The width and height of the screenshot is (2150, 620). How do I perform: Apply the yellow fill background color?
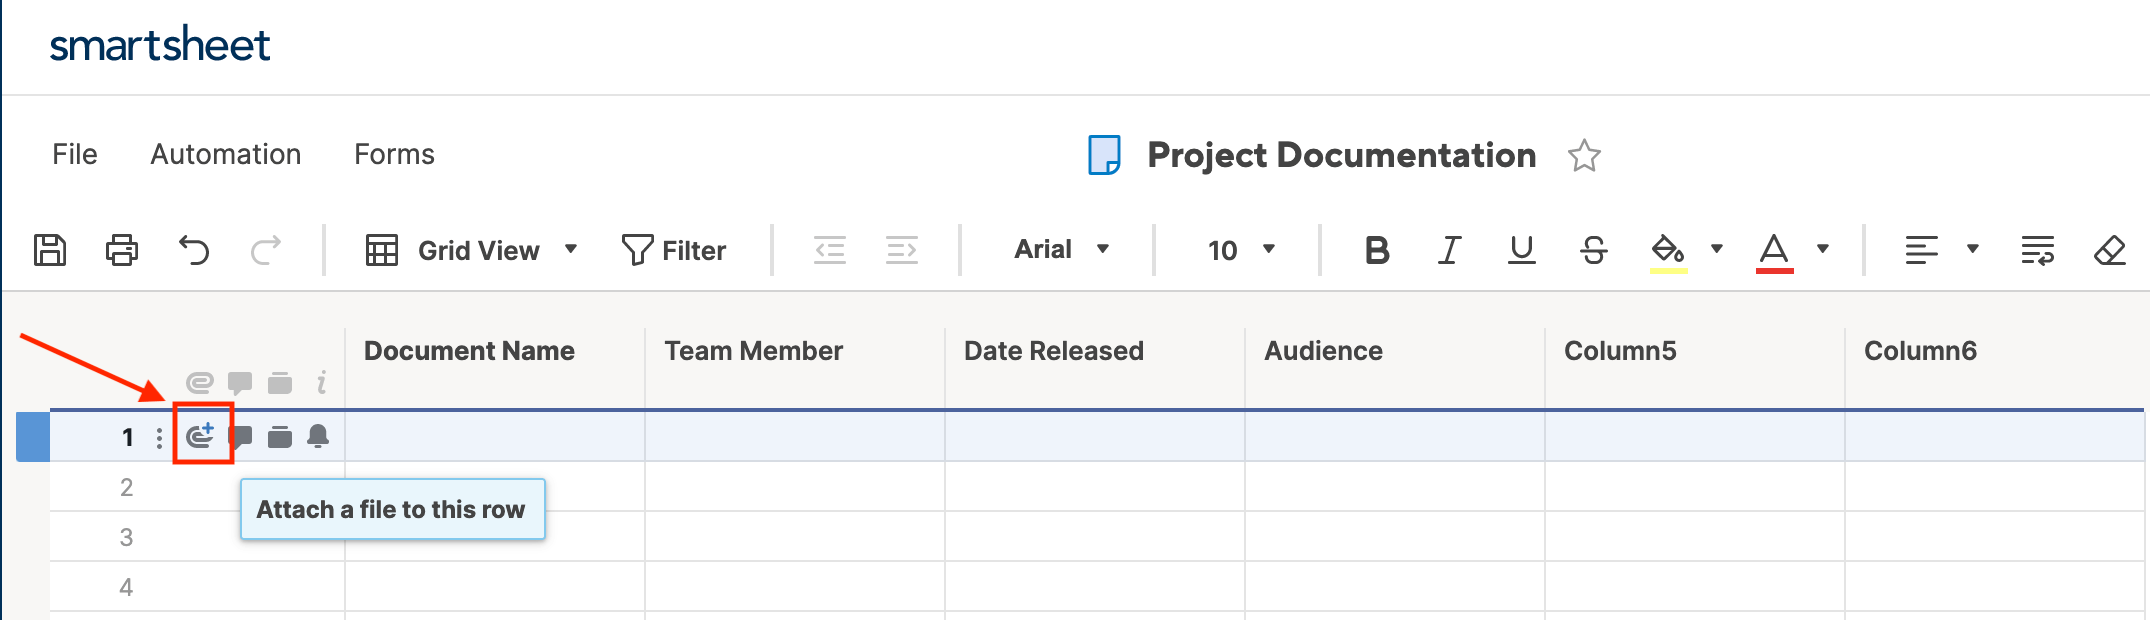(1667, 250)
